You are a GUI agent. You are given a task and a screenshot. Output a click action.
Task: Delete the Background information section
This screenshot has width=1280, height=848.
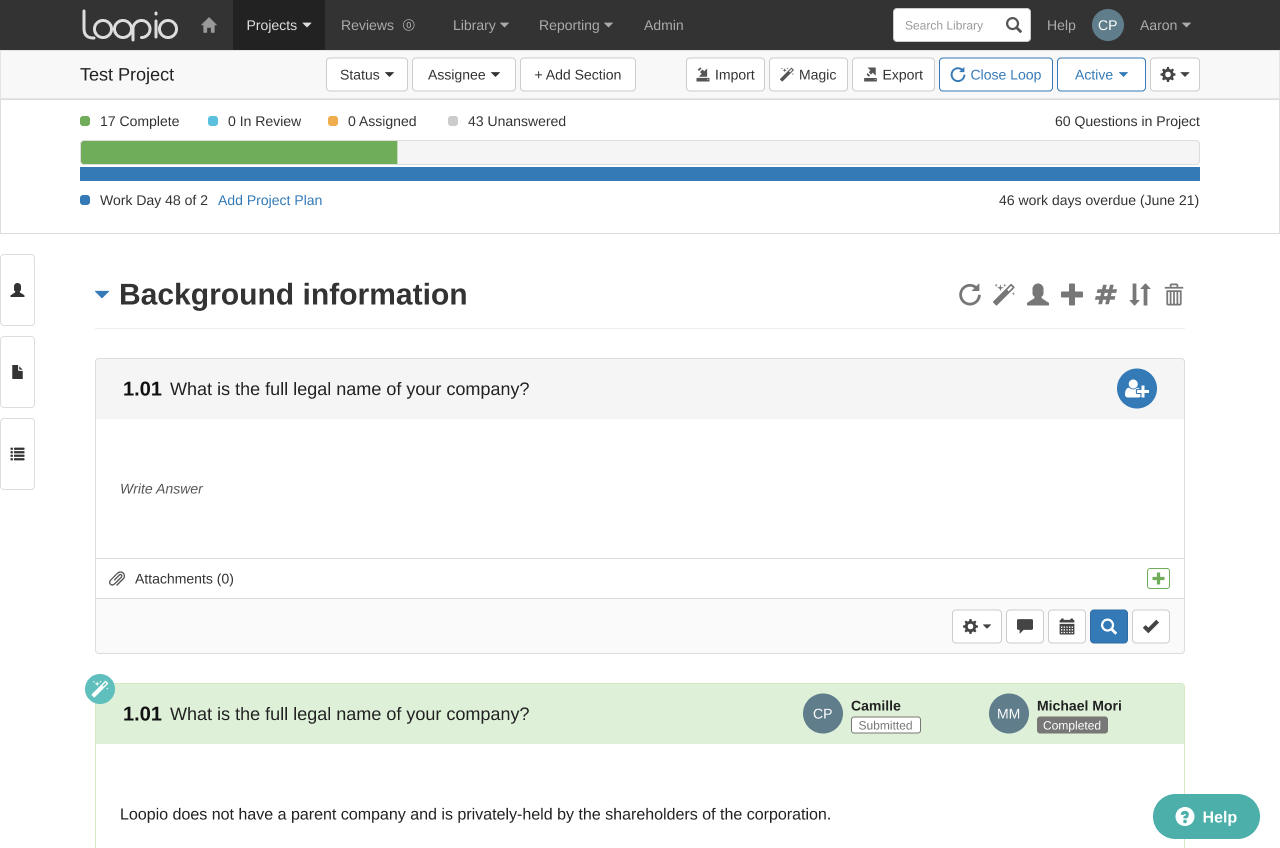1174,294
